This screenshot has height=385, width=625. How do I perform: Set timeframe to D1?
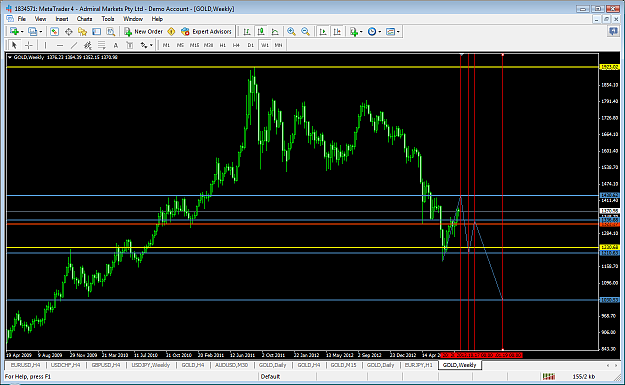pyautogui.click(x=250, y=45)
